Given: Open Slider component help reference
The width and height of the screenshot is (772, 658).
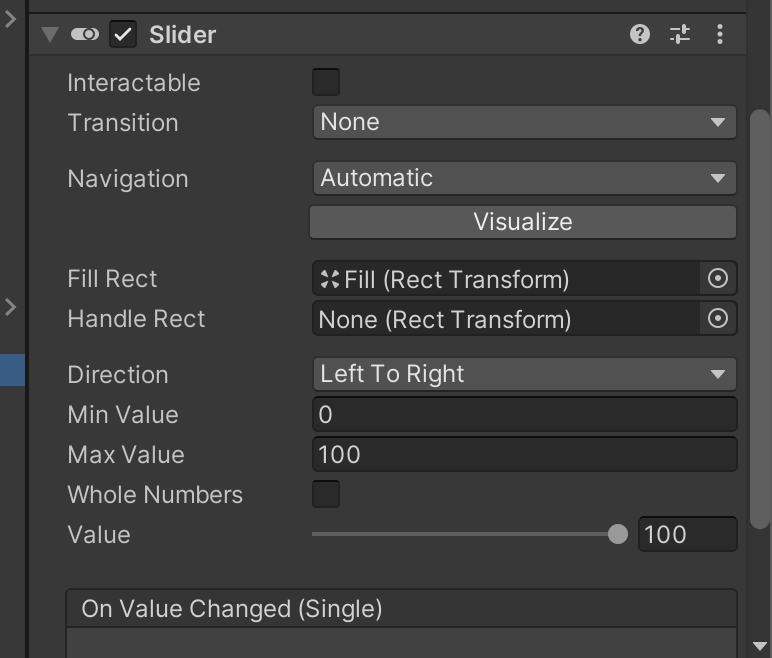Looking at the screenshot, I should (x=640, y=35).
